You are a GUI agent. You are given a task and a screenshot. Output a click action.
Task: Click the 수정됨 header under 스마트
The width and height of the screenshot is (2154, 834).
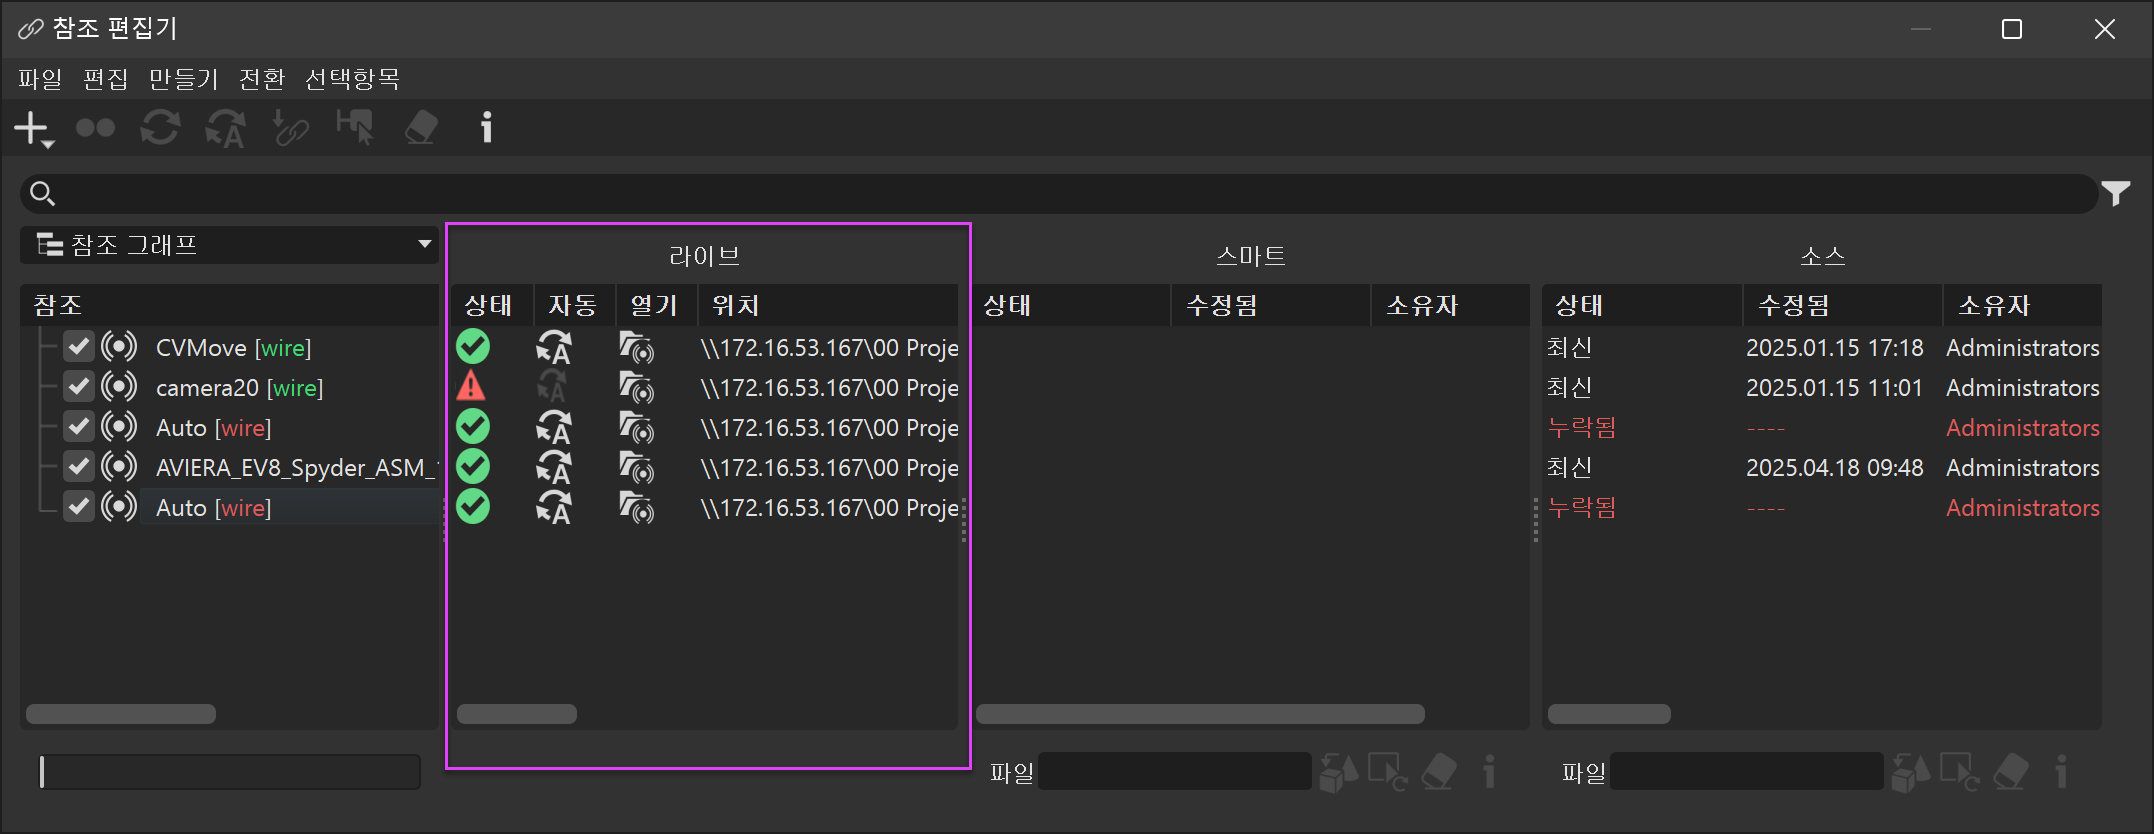1271,305
